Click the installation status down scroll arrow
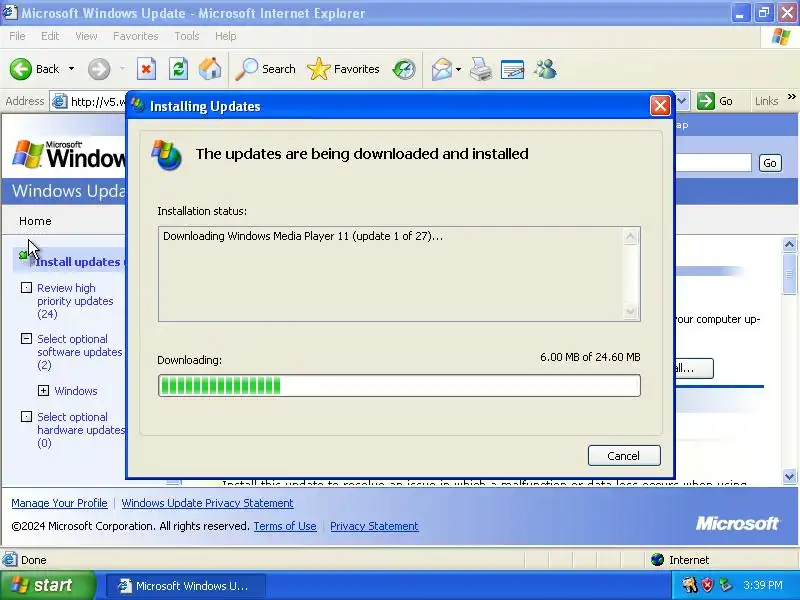 [x=631, y=311]
